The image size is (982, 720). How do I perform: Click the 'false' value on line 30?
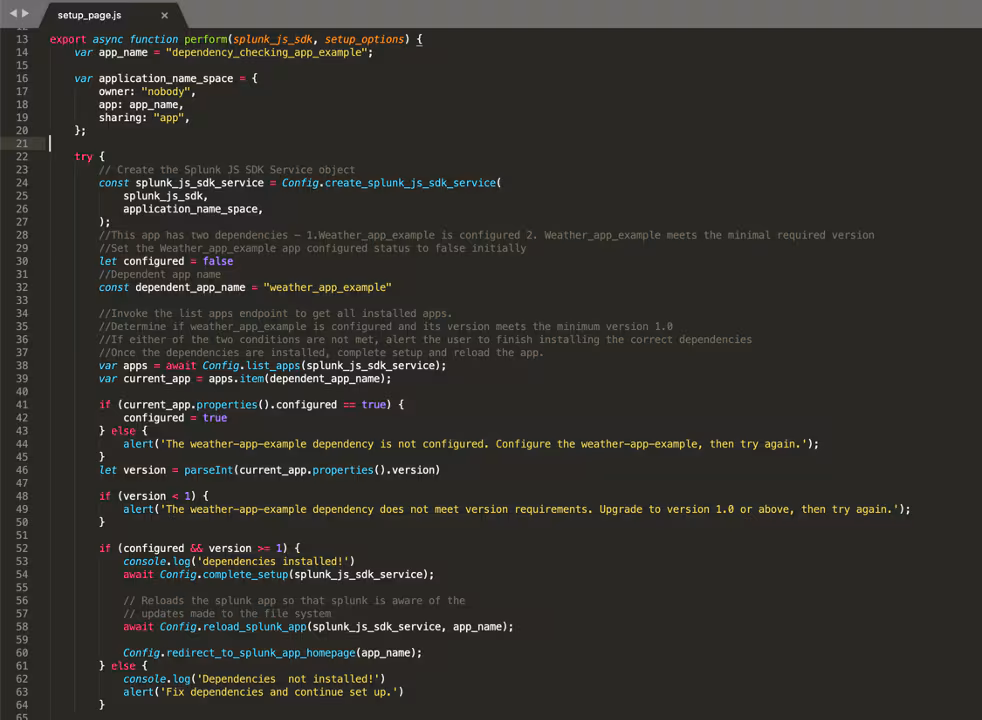click(217, 261)
